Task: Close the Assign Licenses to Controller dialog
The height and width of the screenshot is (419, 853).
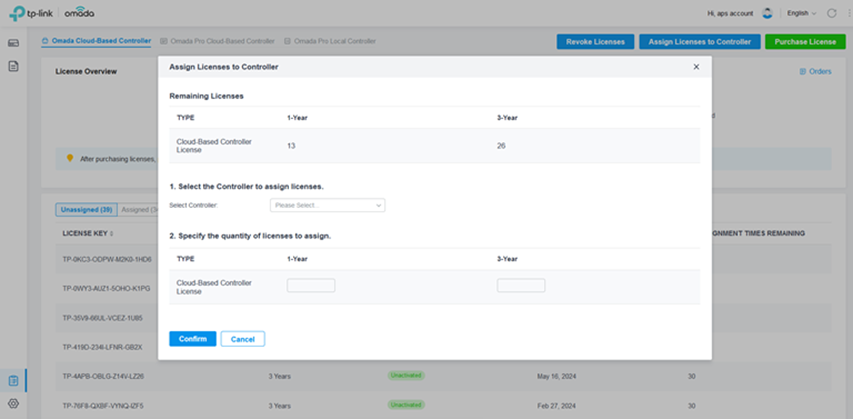Action: coord(696,66)
